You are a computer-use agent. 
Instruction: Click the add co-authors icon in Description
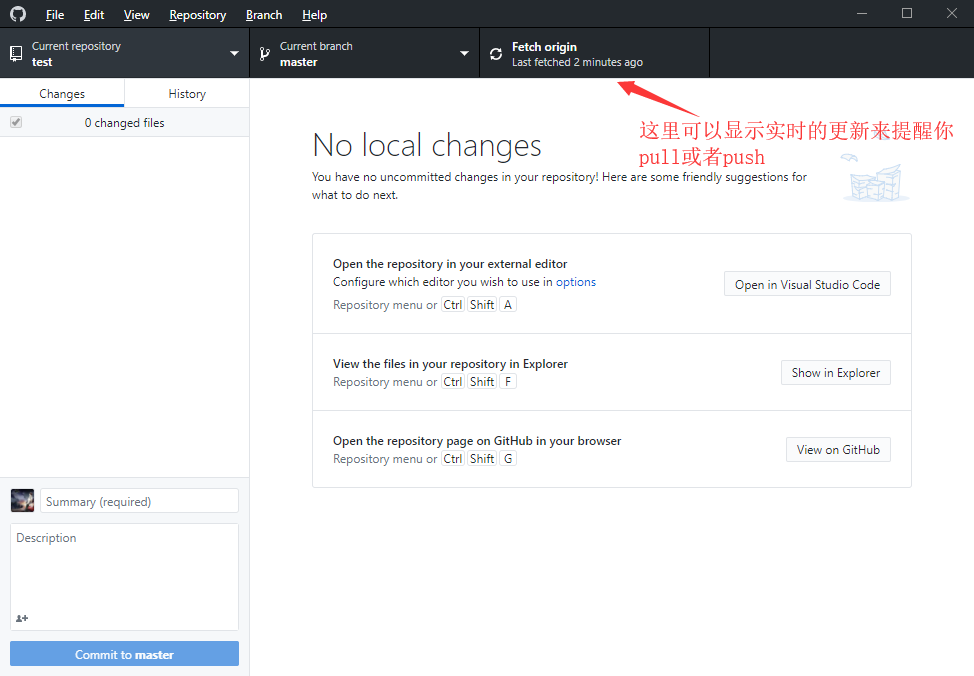(22, 618)
